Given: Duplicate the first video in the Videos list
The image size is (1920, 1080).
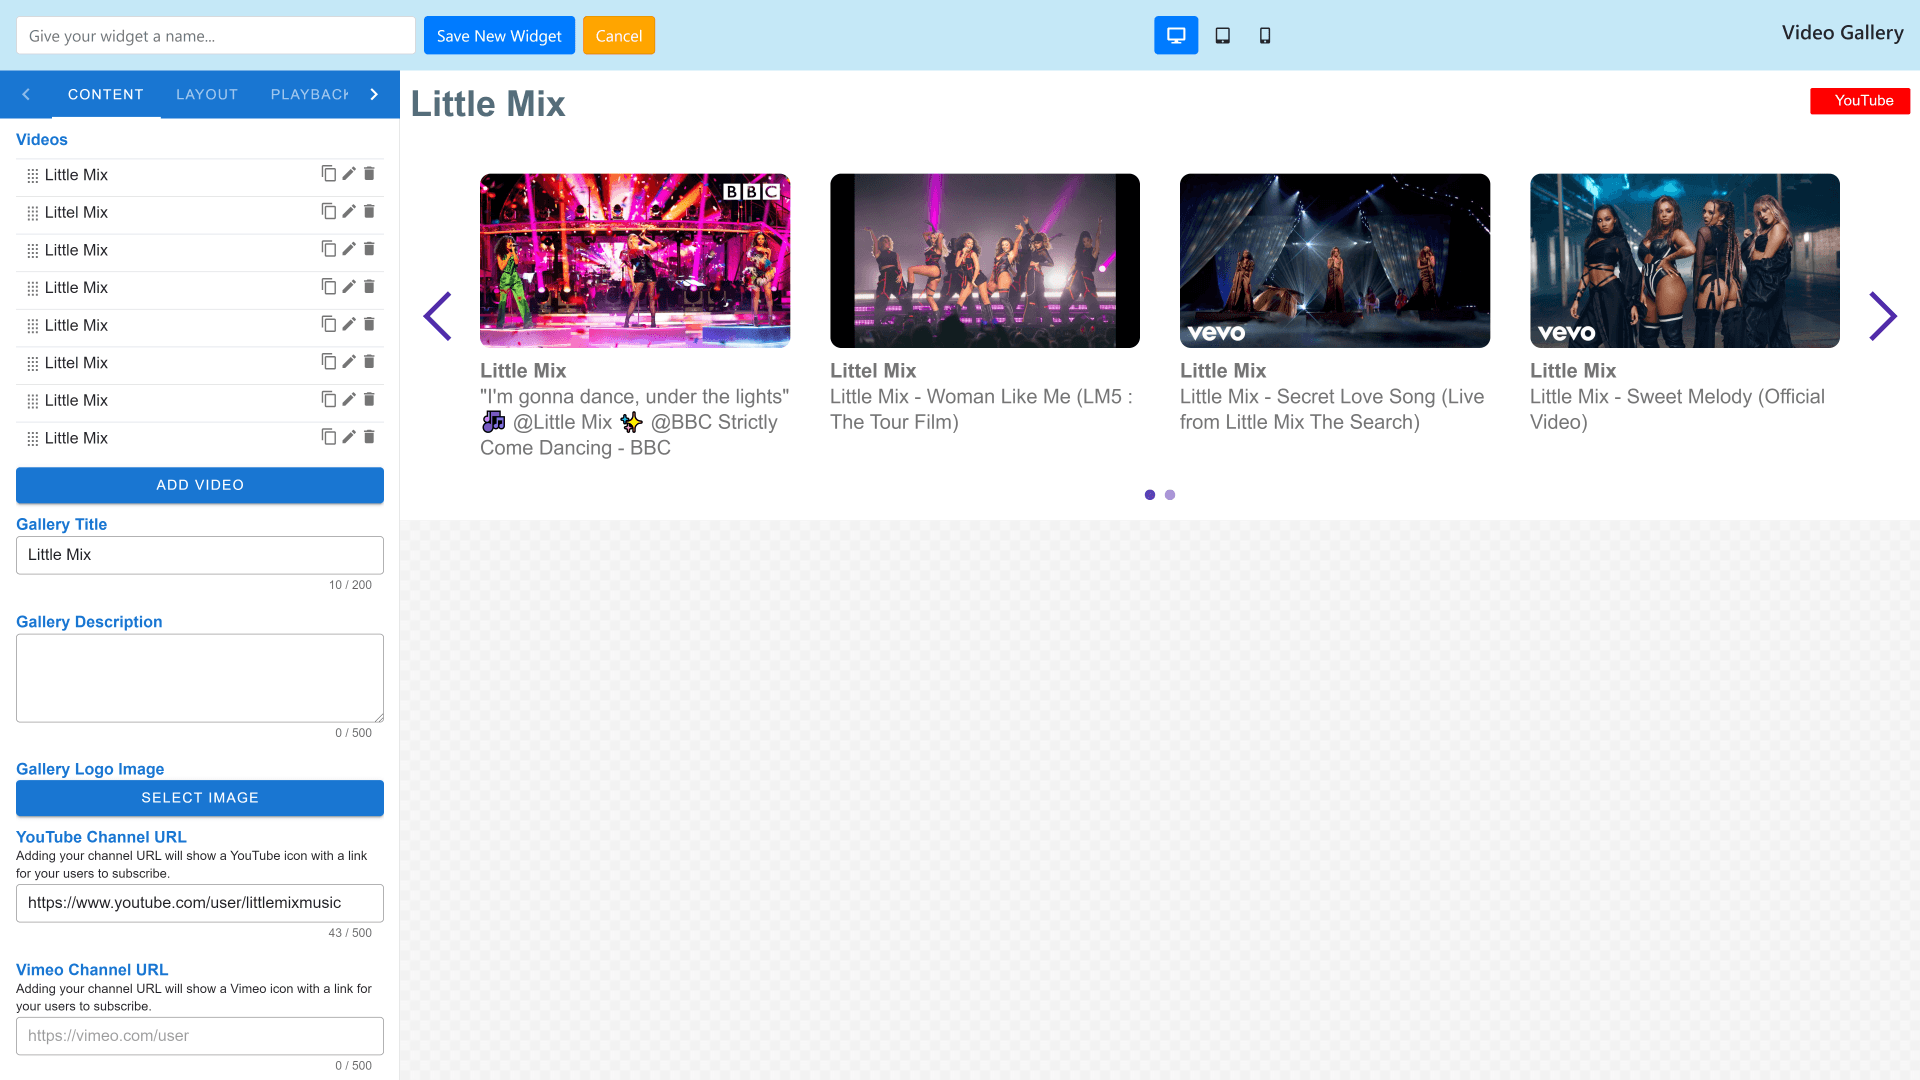Looking at the screenshot, I should pyautogui.click(x=328, y=174).
